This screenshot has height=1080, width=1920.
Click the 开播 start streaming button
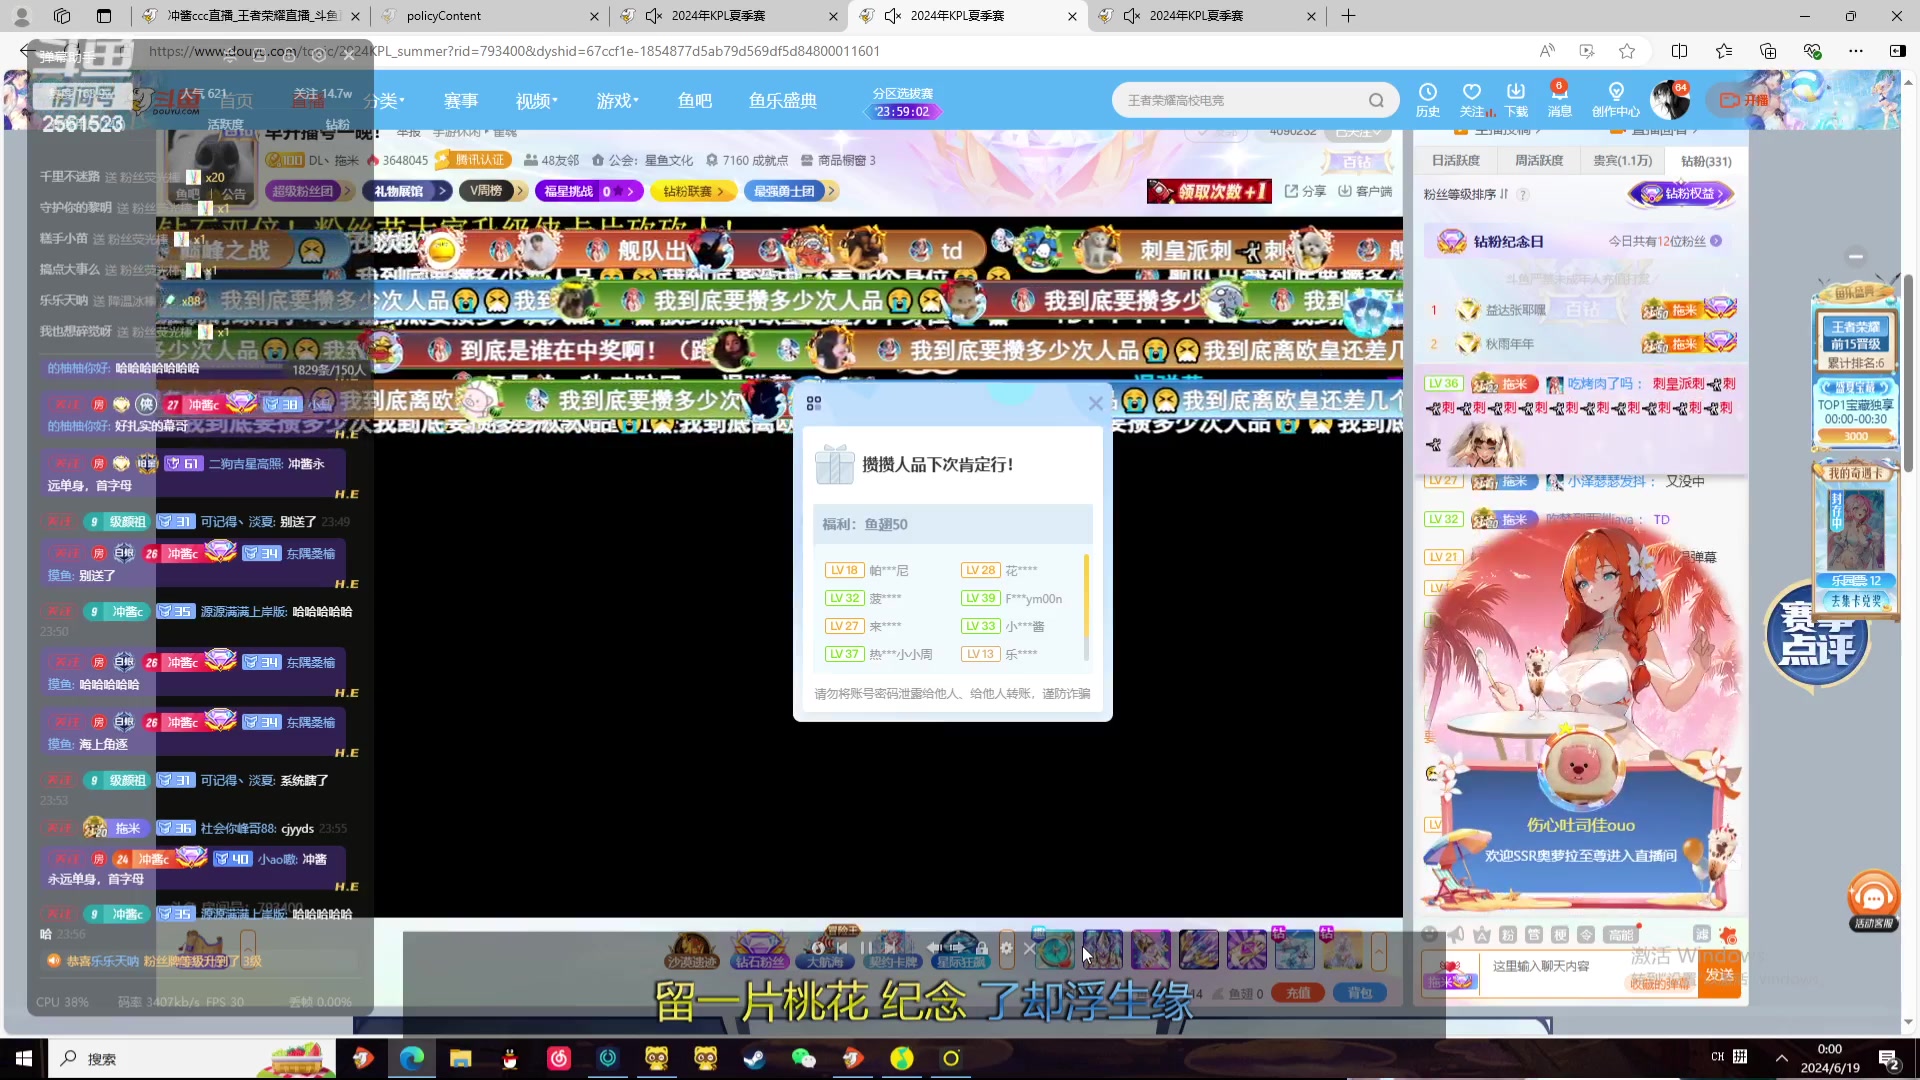(1744, 100)
